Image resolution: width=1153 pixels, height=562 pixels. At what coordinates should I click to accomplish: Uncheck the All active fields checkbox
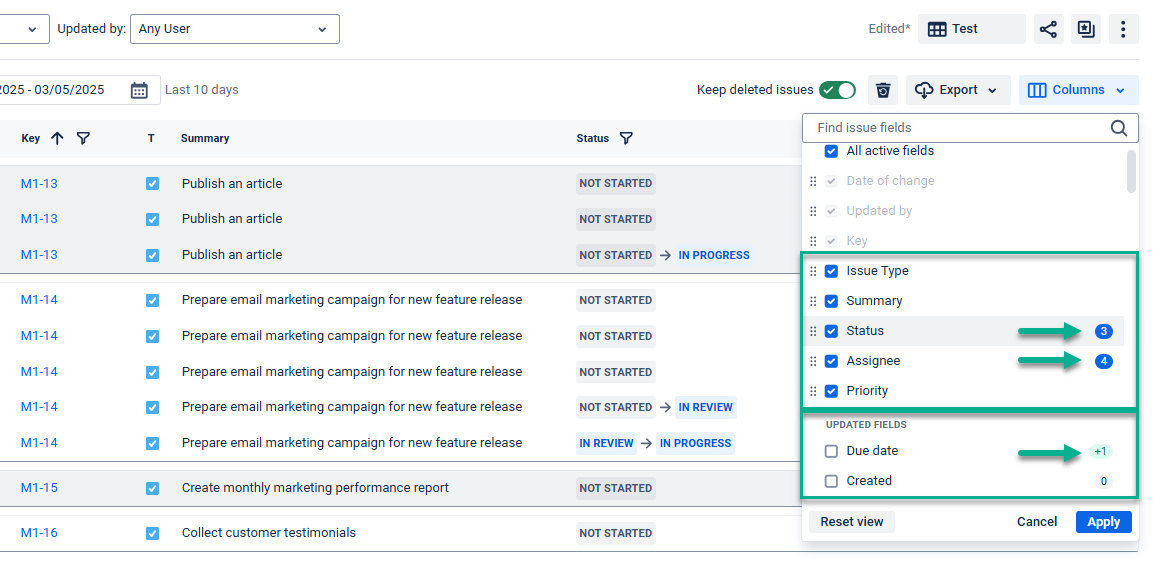[x=831, y=151]
